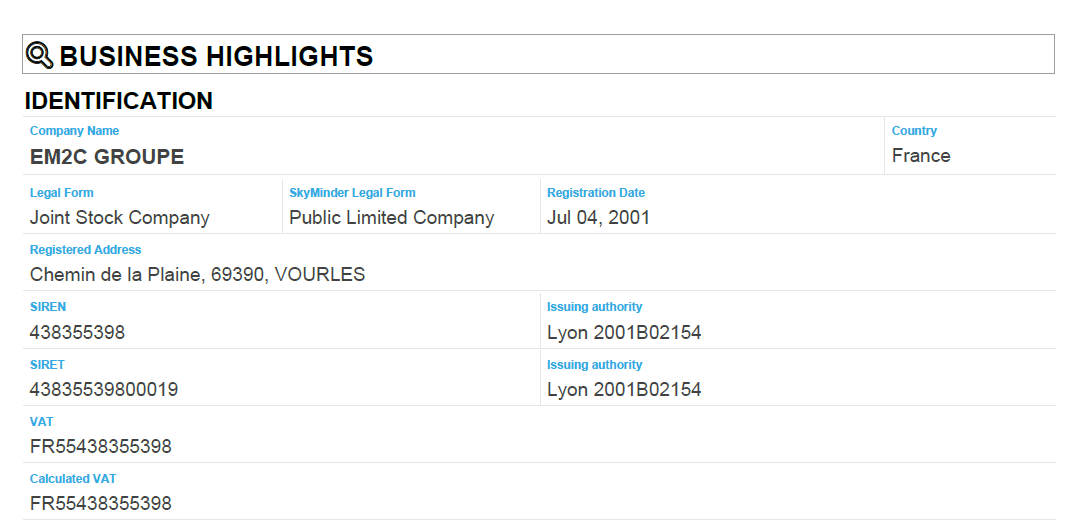Click the IDENTIFICATION section heading
The image size is (1080, 523).
118,101
